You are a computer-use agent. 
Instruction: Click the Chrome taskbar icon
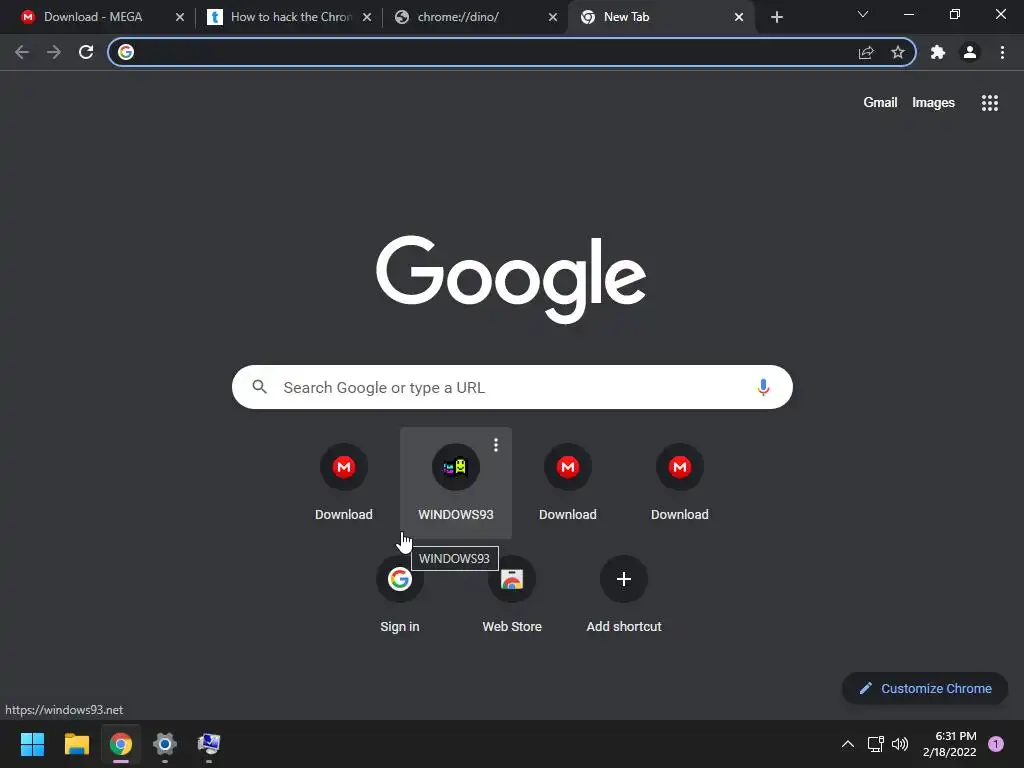(121, 744)
